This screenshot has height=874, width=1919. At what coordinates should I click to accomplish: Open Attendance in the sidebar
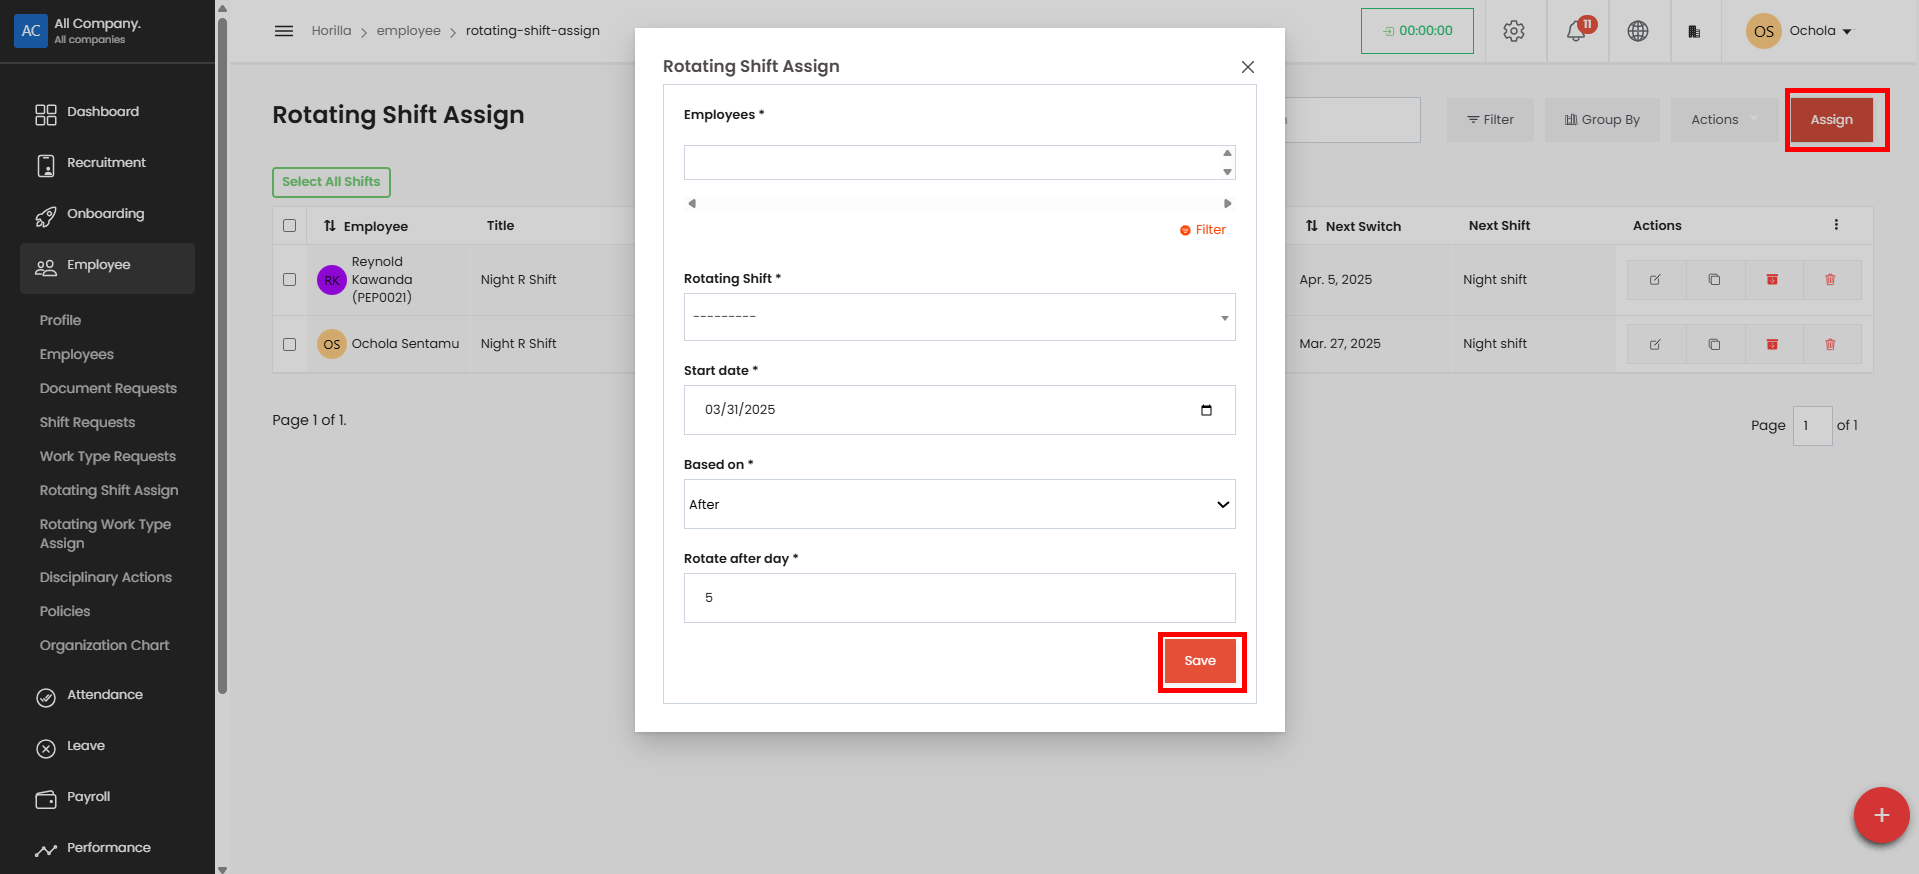(x=104, y=695)
